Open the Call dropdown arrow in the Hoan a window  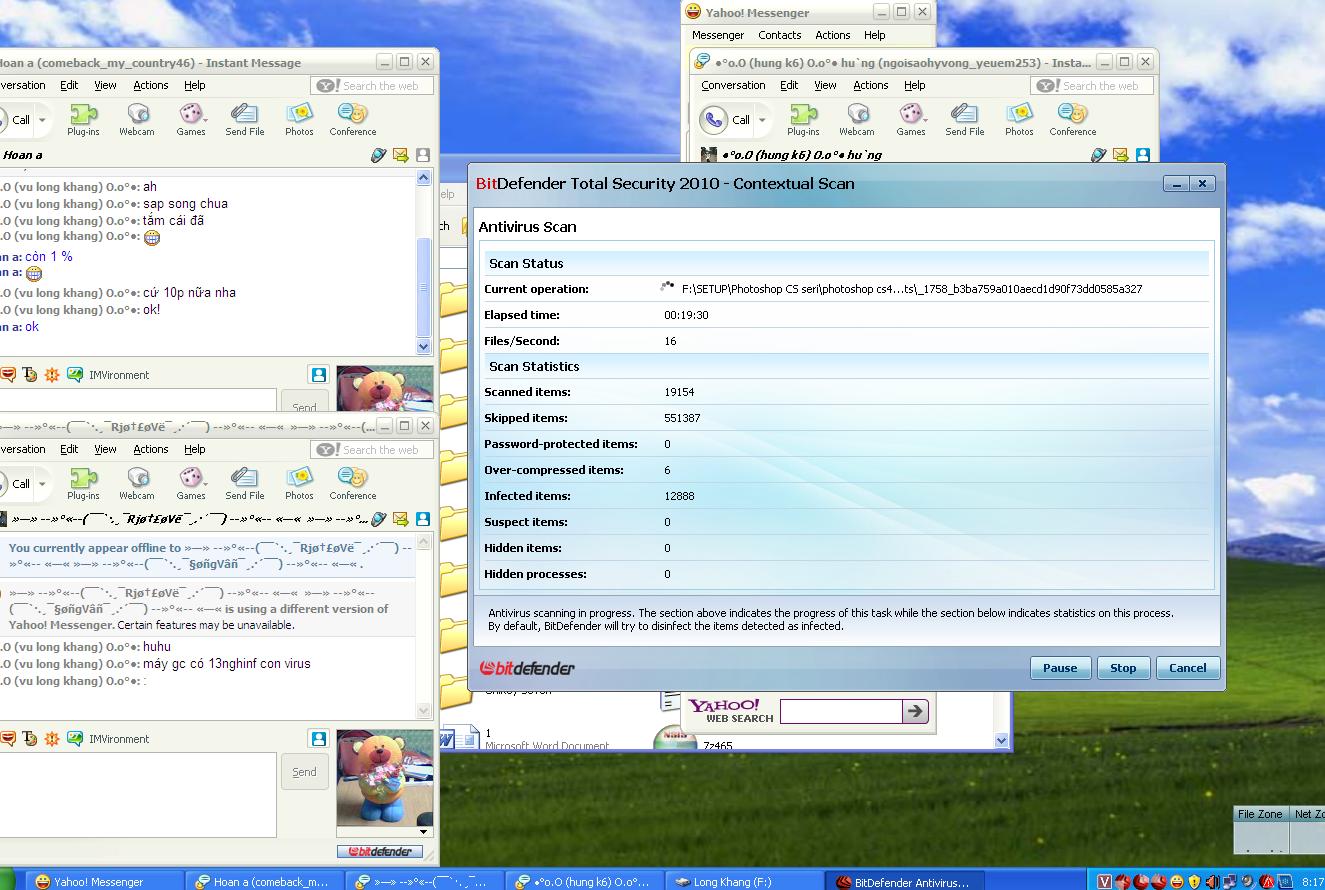pos(42,120)
